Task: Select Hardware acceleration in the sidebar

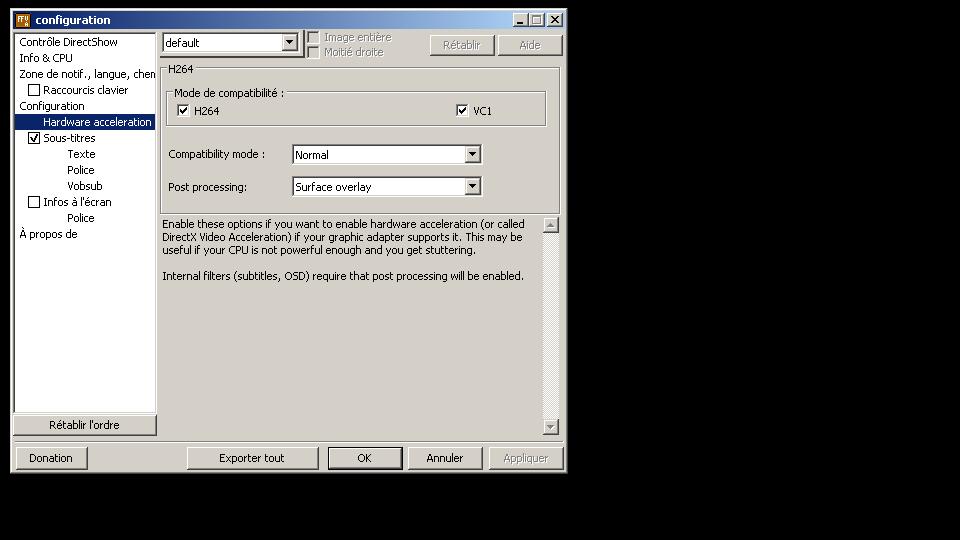Action: pyautogui.click(x=97, y=122)
